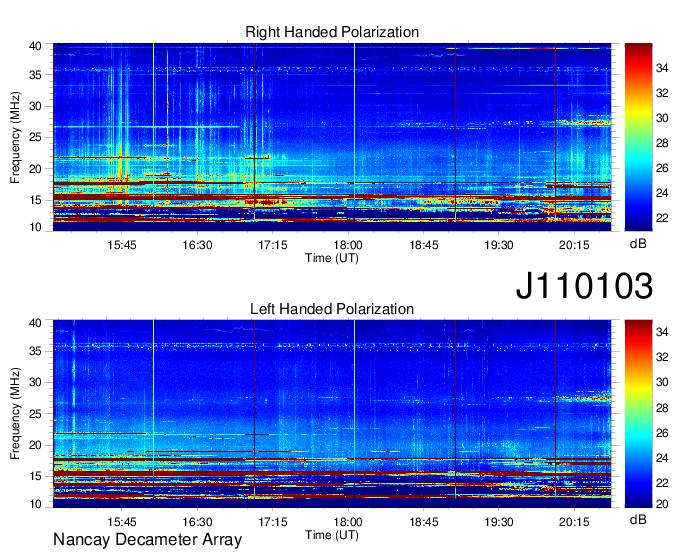Click the Left Handed Polarization spectrogram image

click(332, 414)
